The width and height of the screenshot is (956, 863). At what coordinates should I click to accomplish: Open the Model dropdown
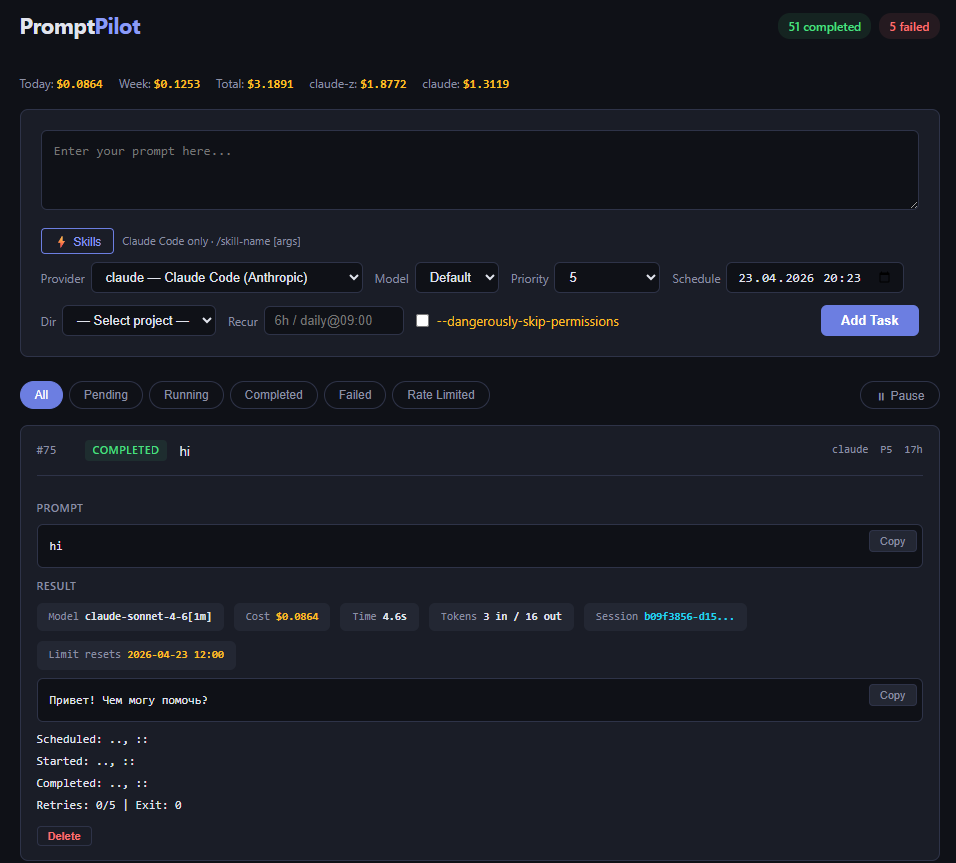(456, 278)
